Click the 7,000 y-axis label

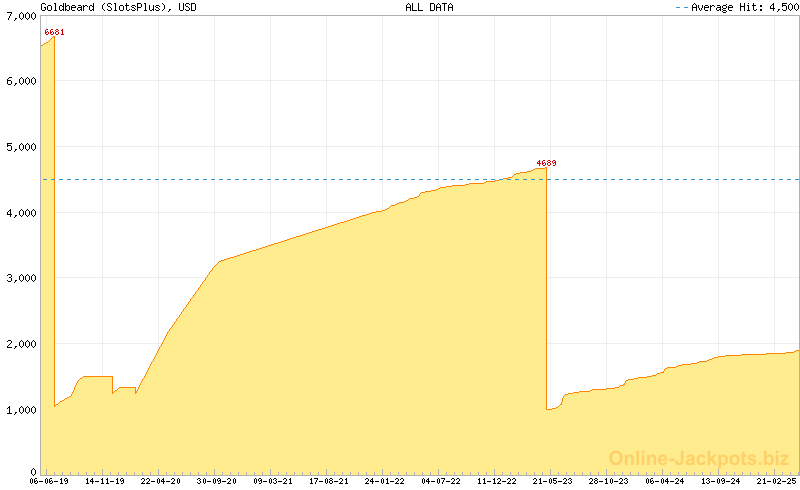[19, 16]
